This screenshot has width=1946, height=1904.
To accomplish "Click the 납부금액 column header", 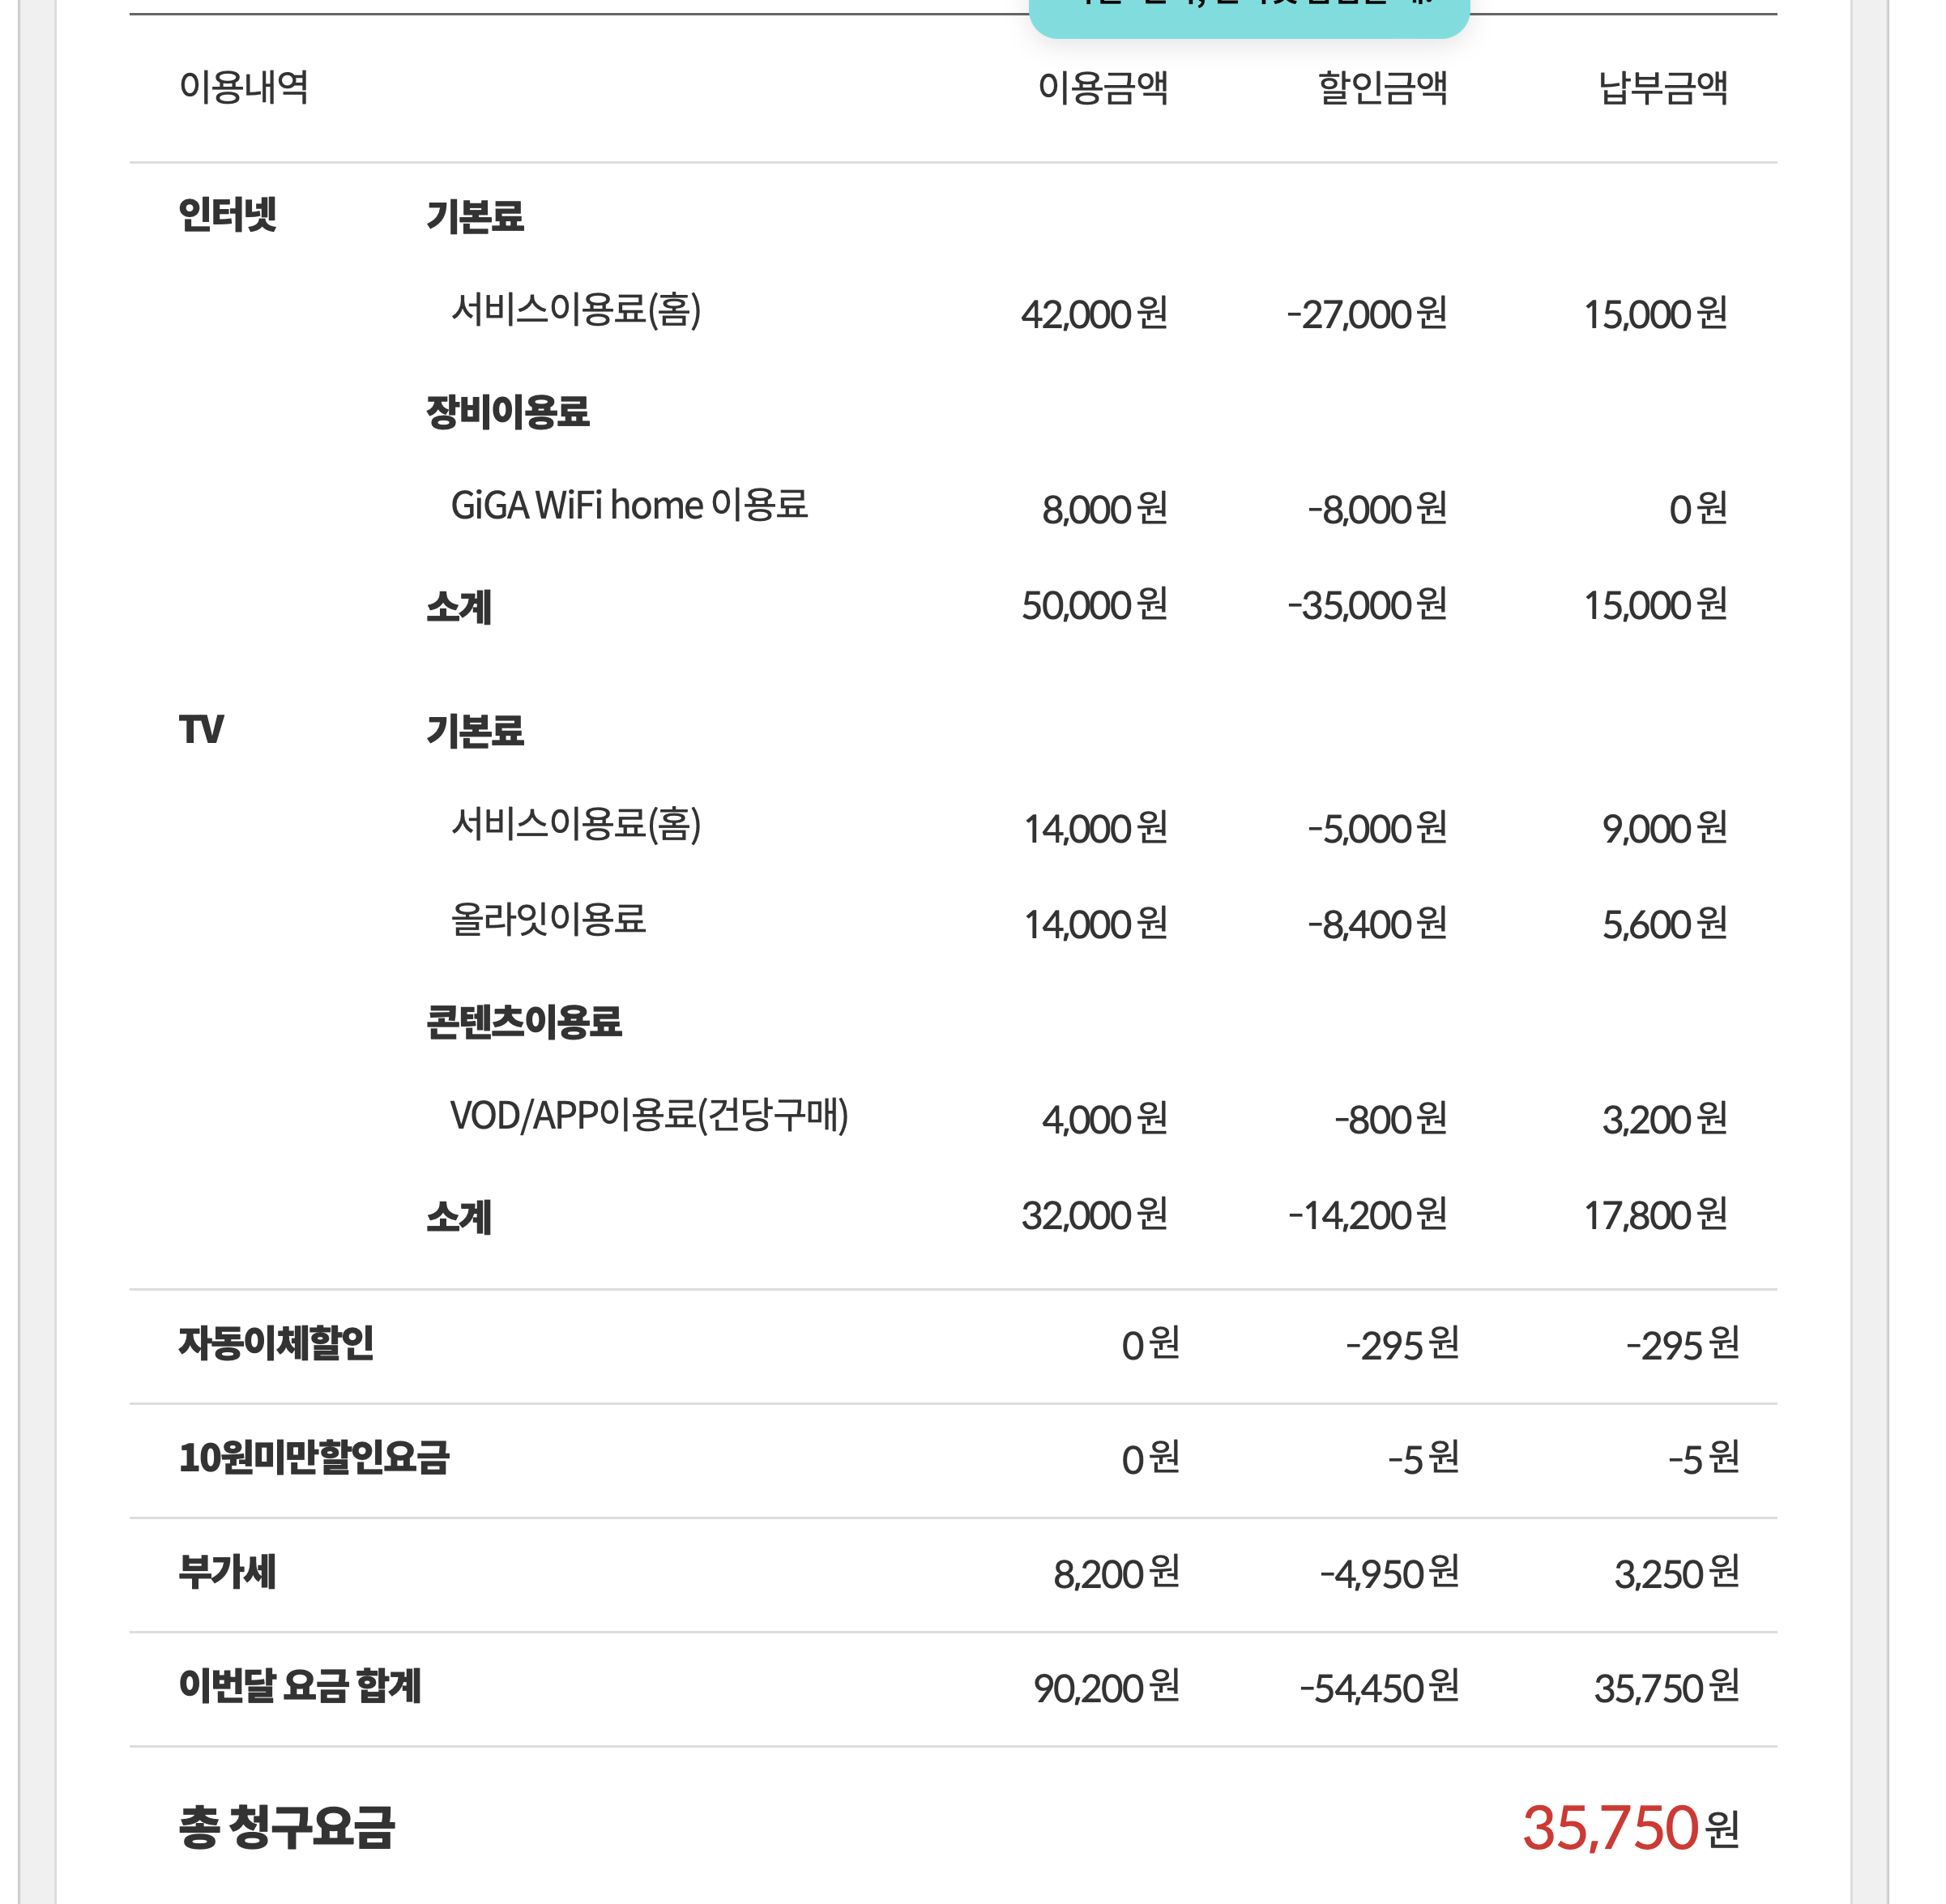I will [1662, 87].
